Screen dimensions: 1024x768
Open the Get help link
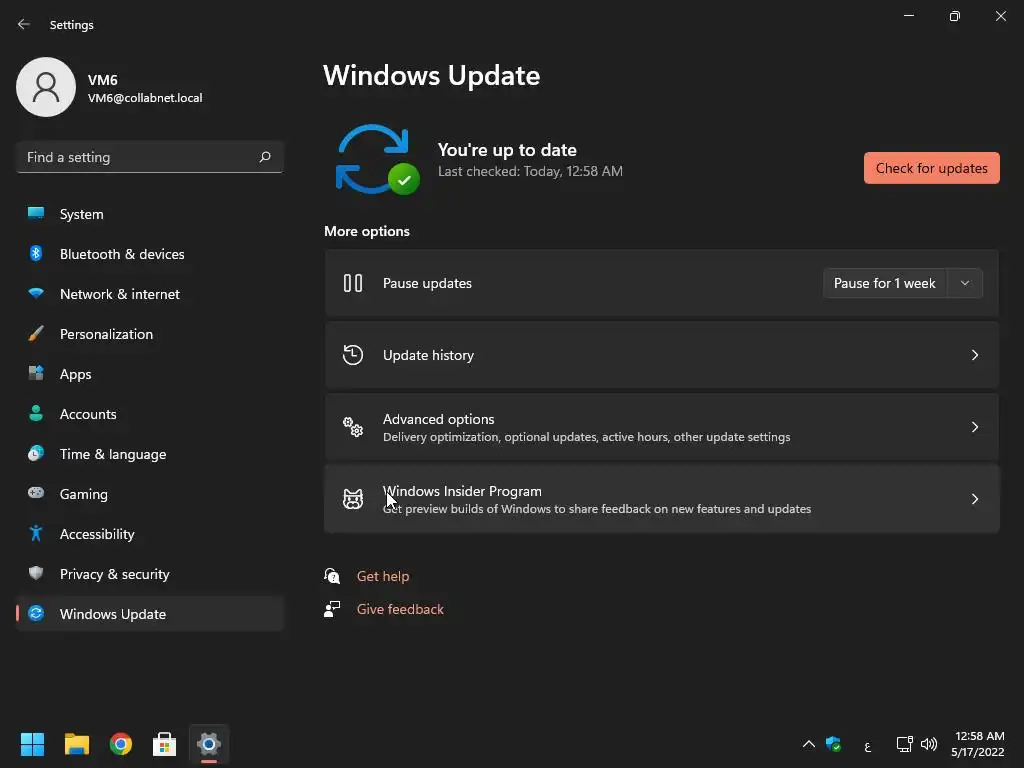point(383,576)
